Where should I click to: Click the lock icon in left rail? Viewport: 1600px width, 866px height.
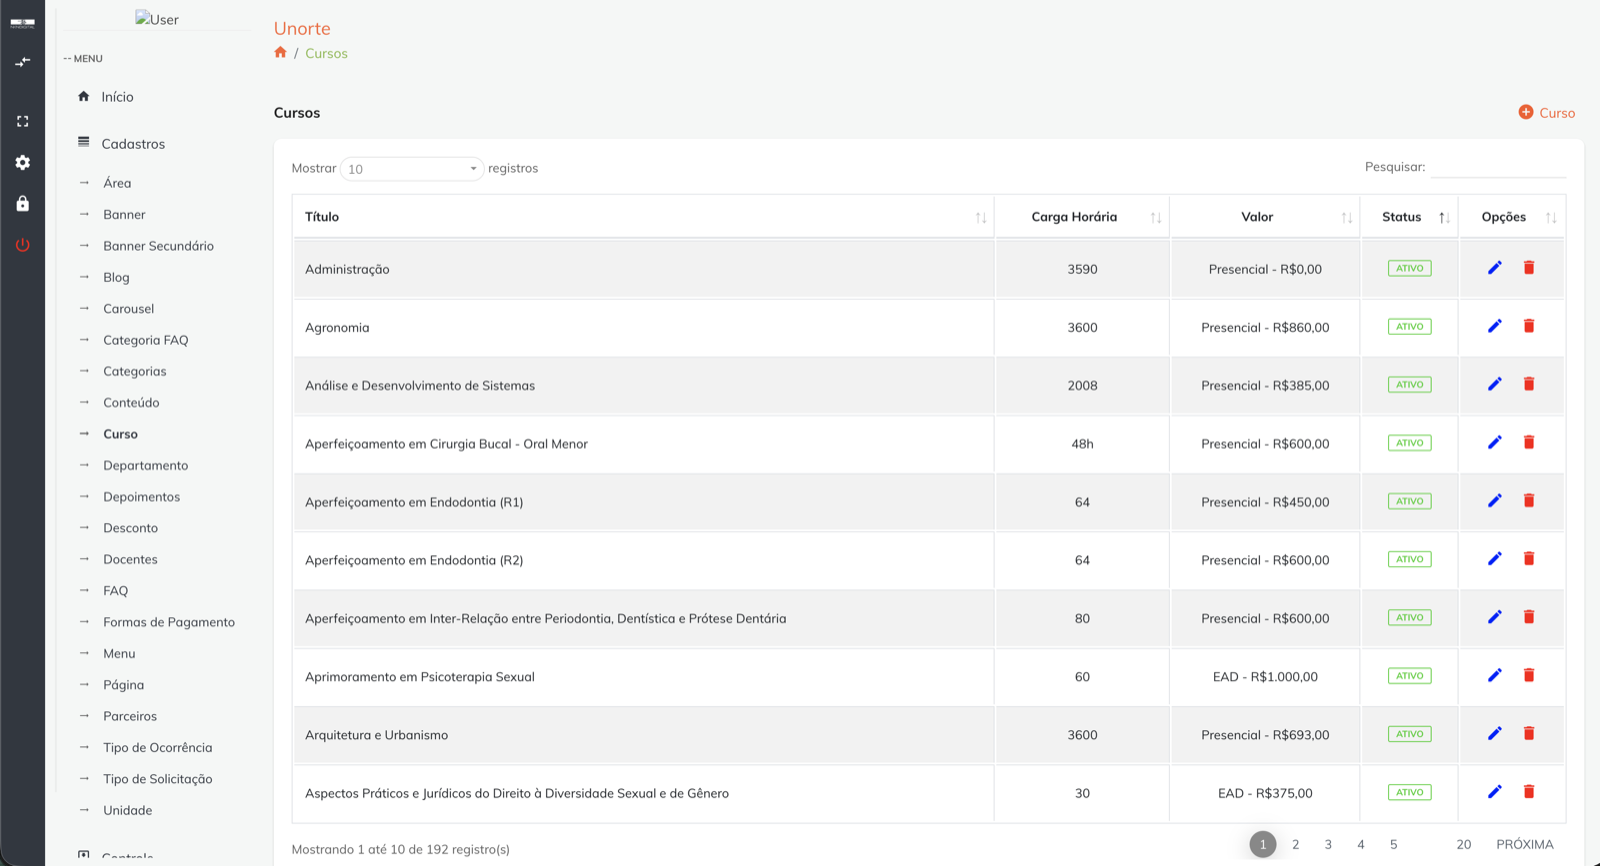(23, 204)
